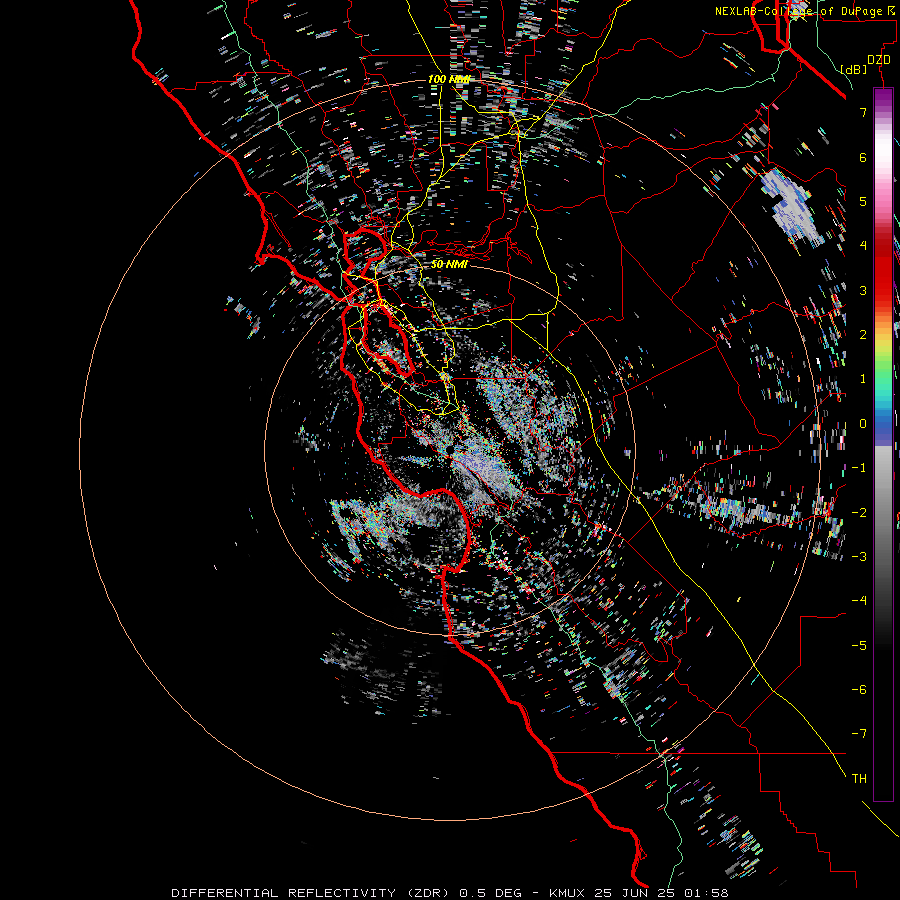Click the "1" value on the color scale
Image resolution: width=900 pixels, height=900 pixels.
[863, 379]
